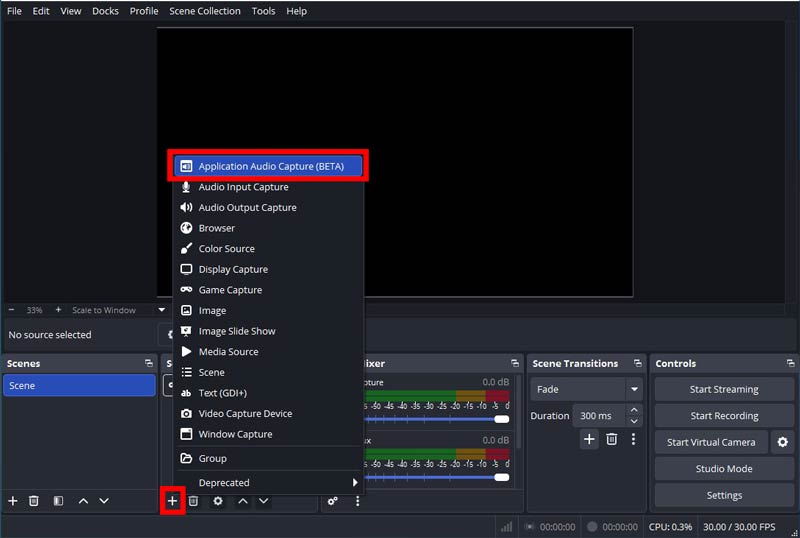Undock the Controls panel
This screenshot has height=538, width=800.
(x=790, y=363)
